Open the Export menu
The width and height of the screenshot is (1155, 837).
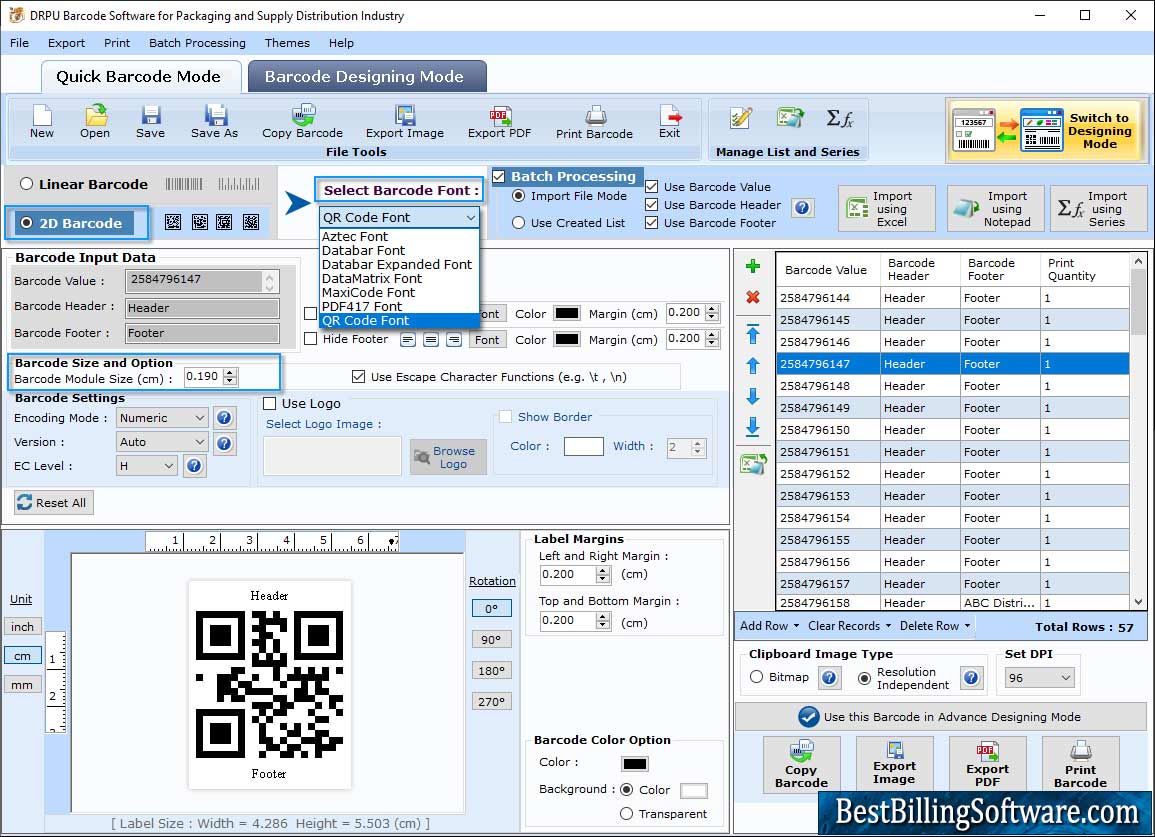pyautogui.click(x=66, y=43)
